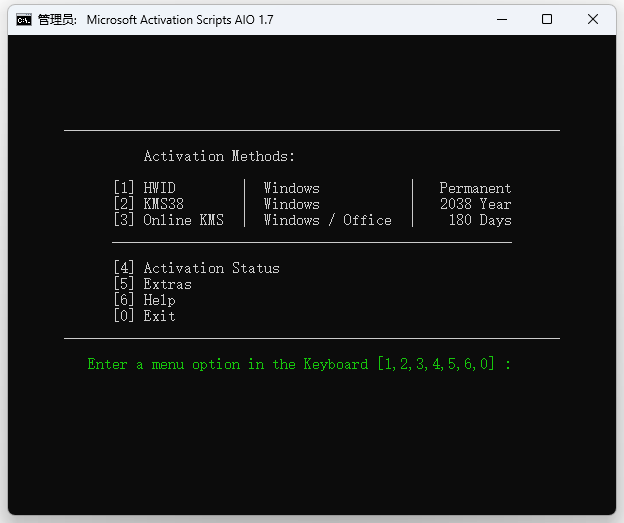Click the '[6] Help' line
The height and width of the screenshot is (523, 624).
coord(144,300)
